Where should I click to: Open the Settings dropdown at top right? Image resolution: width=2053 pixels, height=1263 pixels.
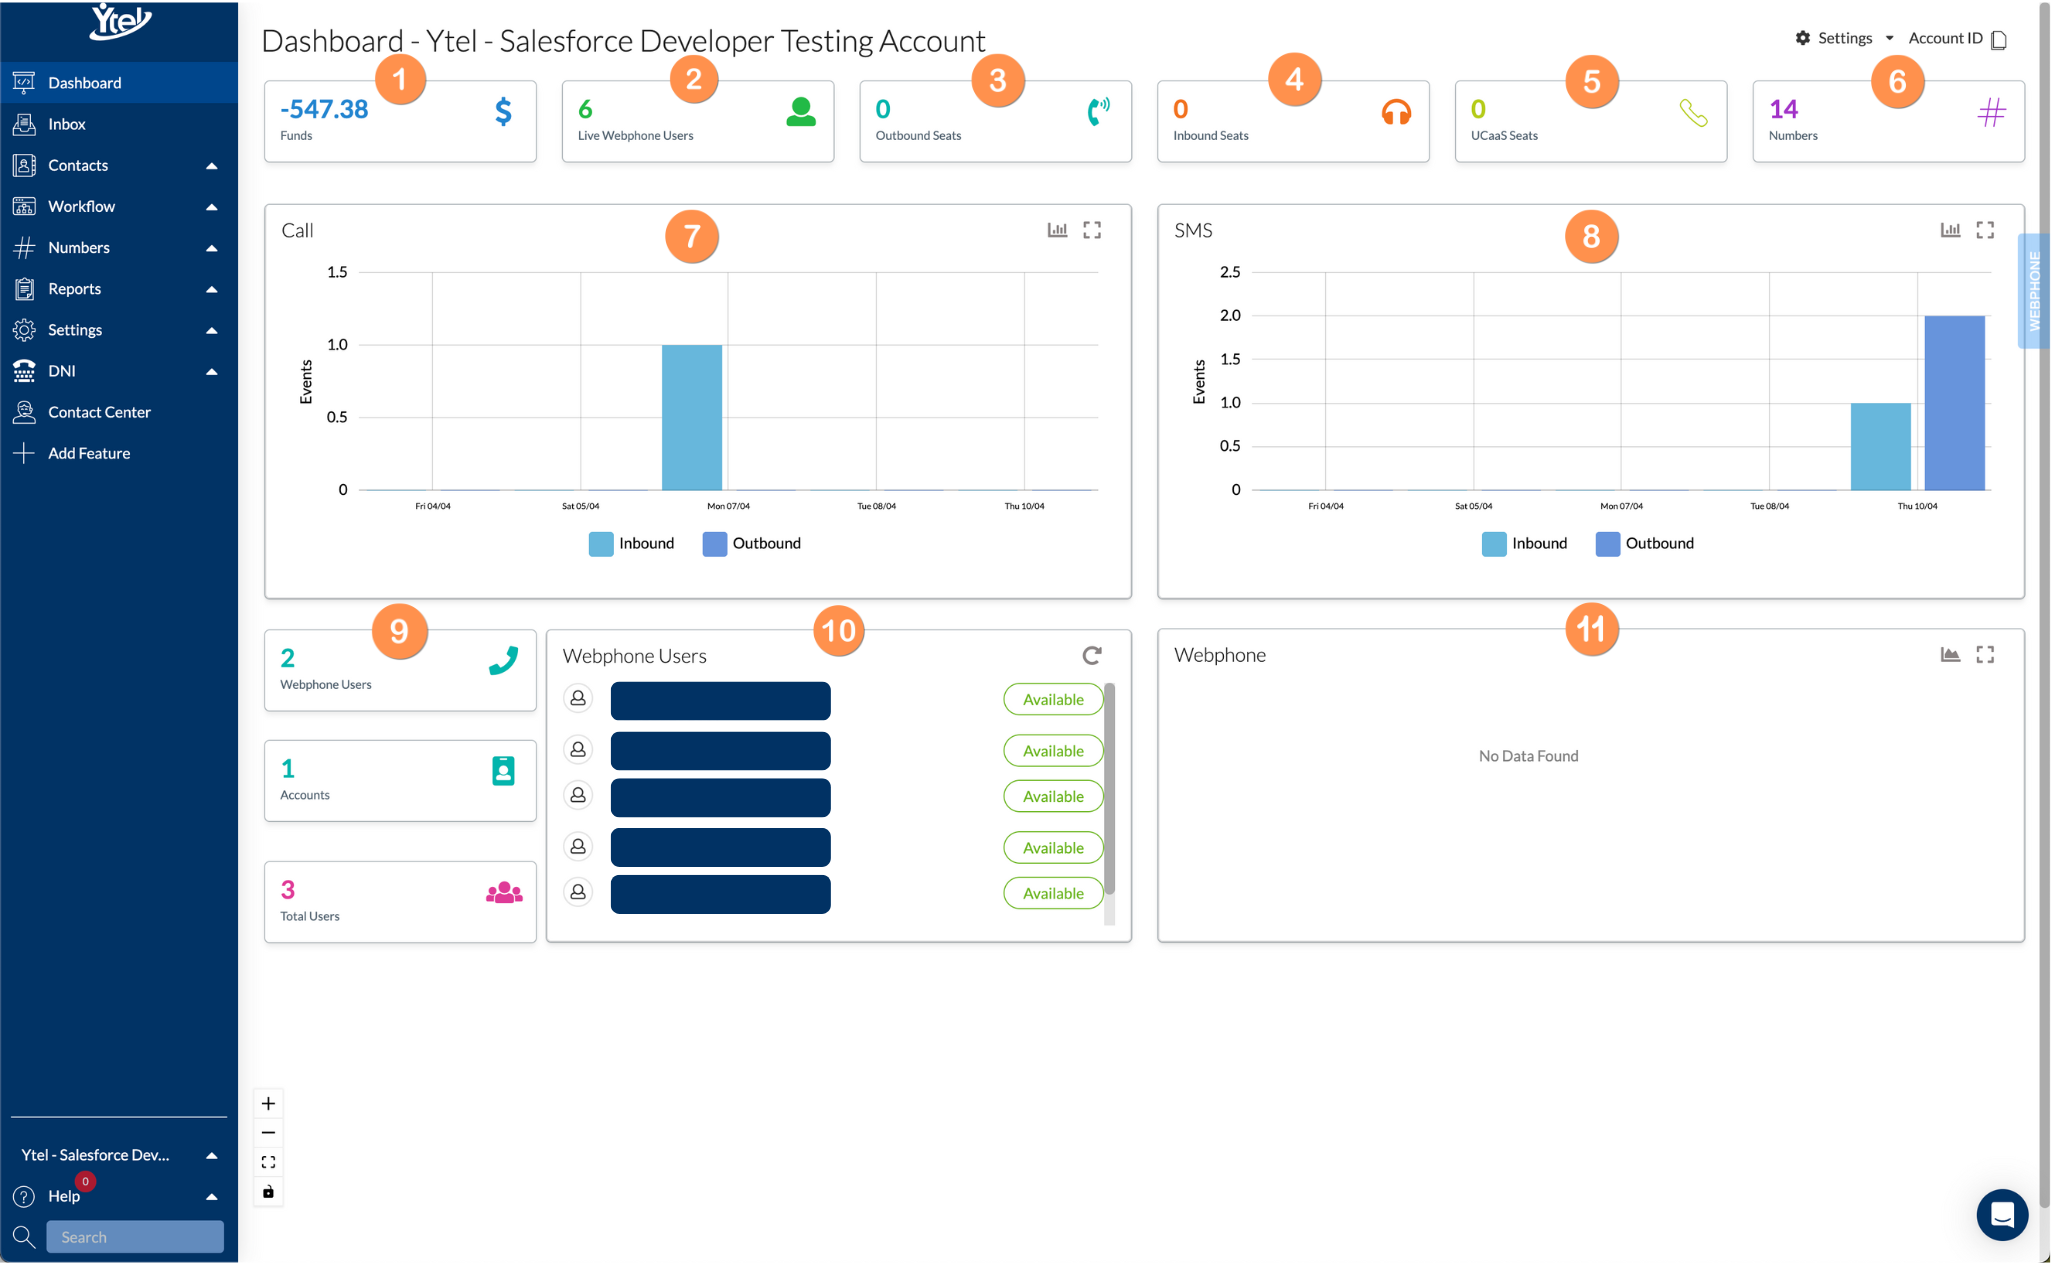(1845, 38)
